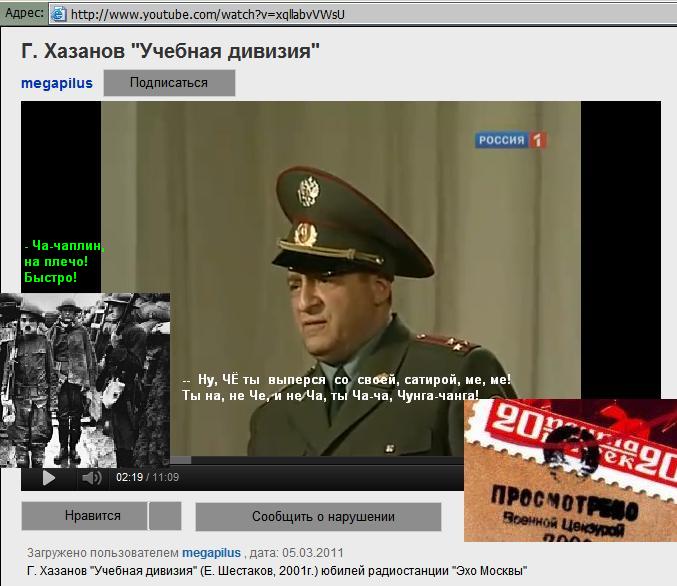The image size is (677, 586).
Task: Click the black-and-white soldiers photo overlay
Action: (85, 380)
